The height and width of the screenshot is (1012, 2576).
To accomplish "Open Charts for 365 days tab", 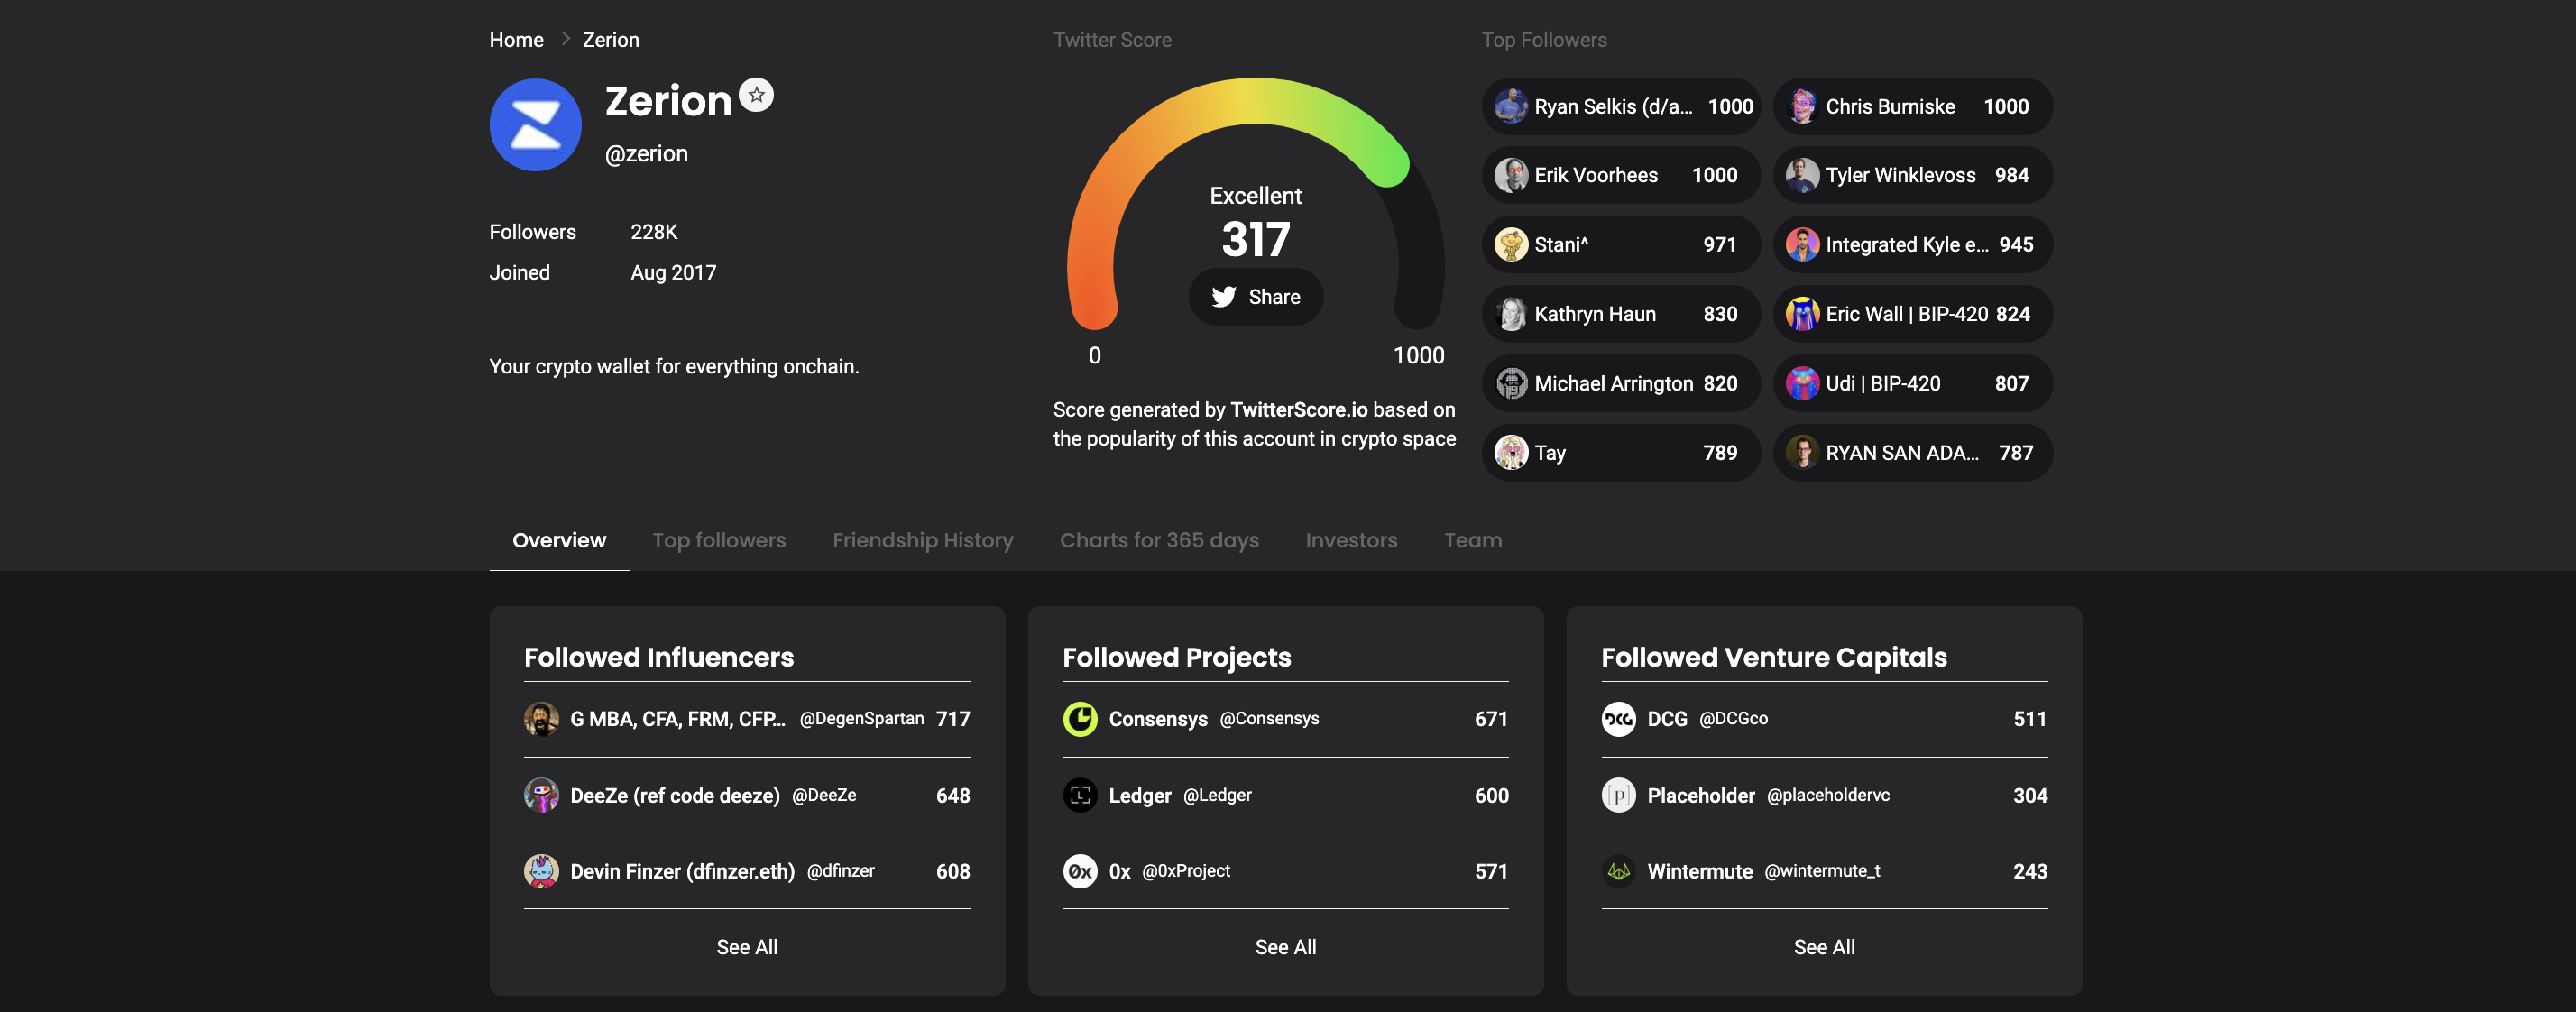I will pyautogui.click(x=1159, y=540).
